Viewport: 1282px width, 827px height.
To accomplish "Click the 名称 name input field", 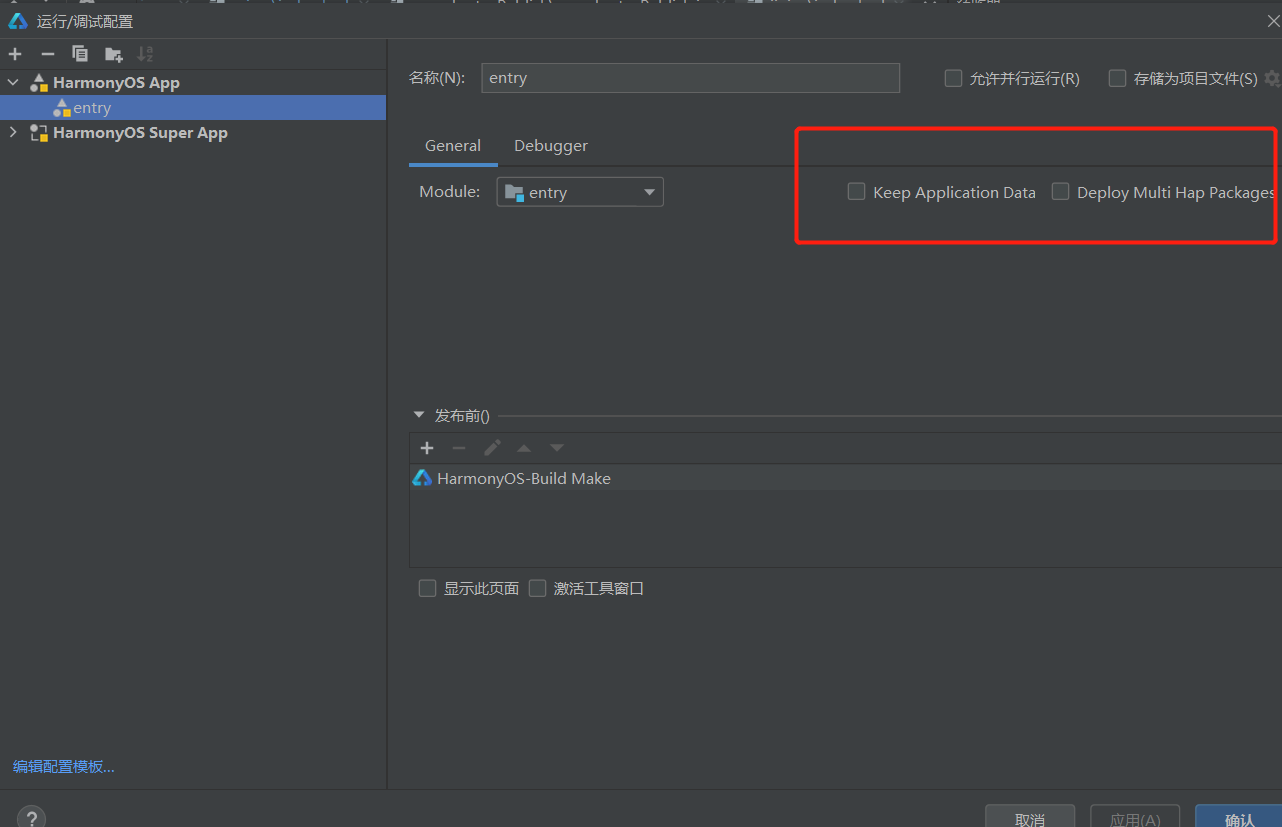I will click(690, 78).
